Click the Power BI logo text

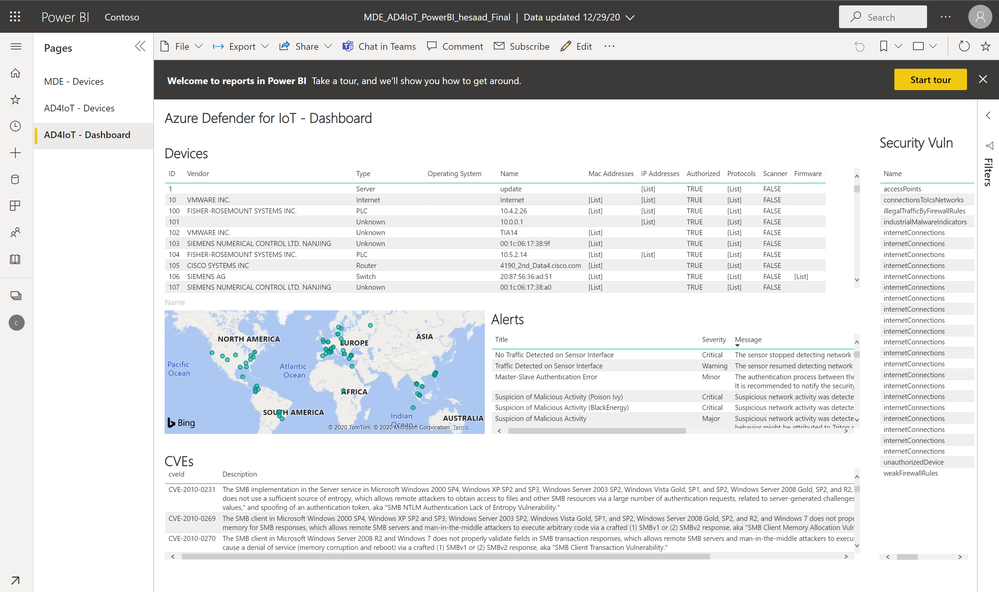pyautogui.click(x=65, y=17)
